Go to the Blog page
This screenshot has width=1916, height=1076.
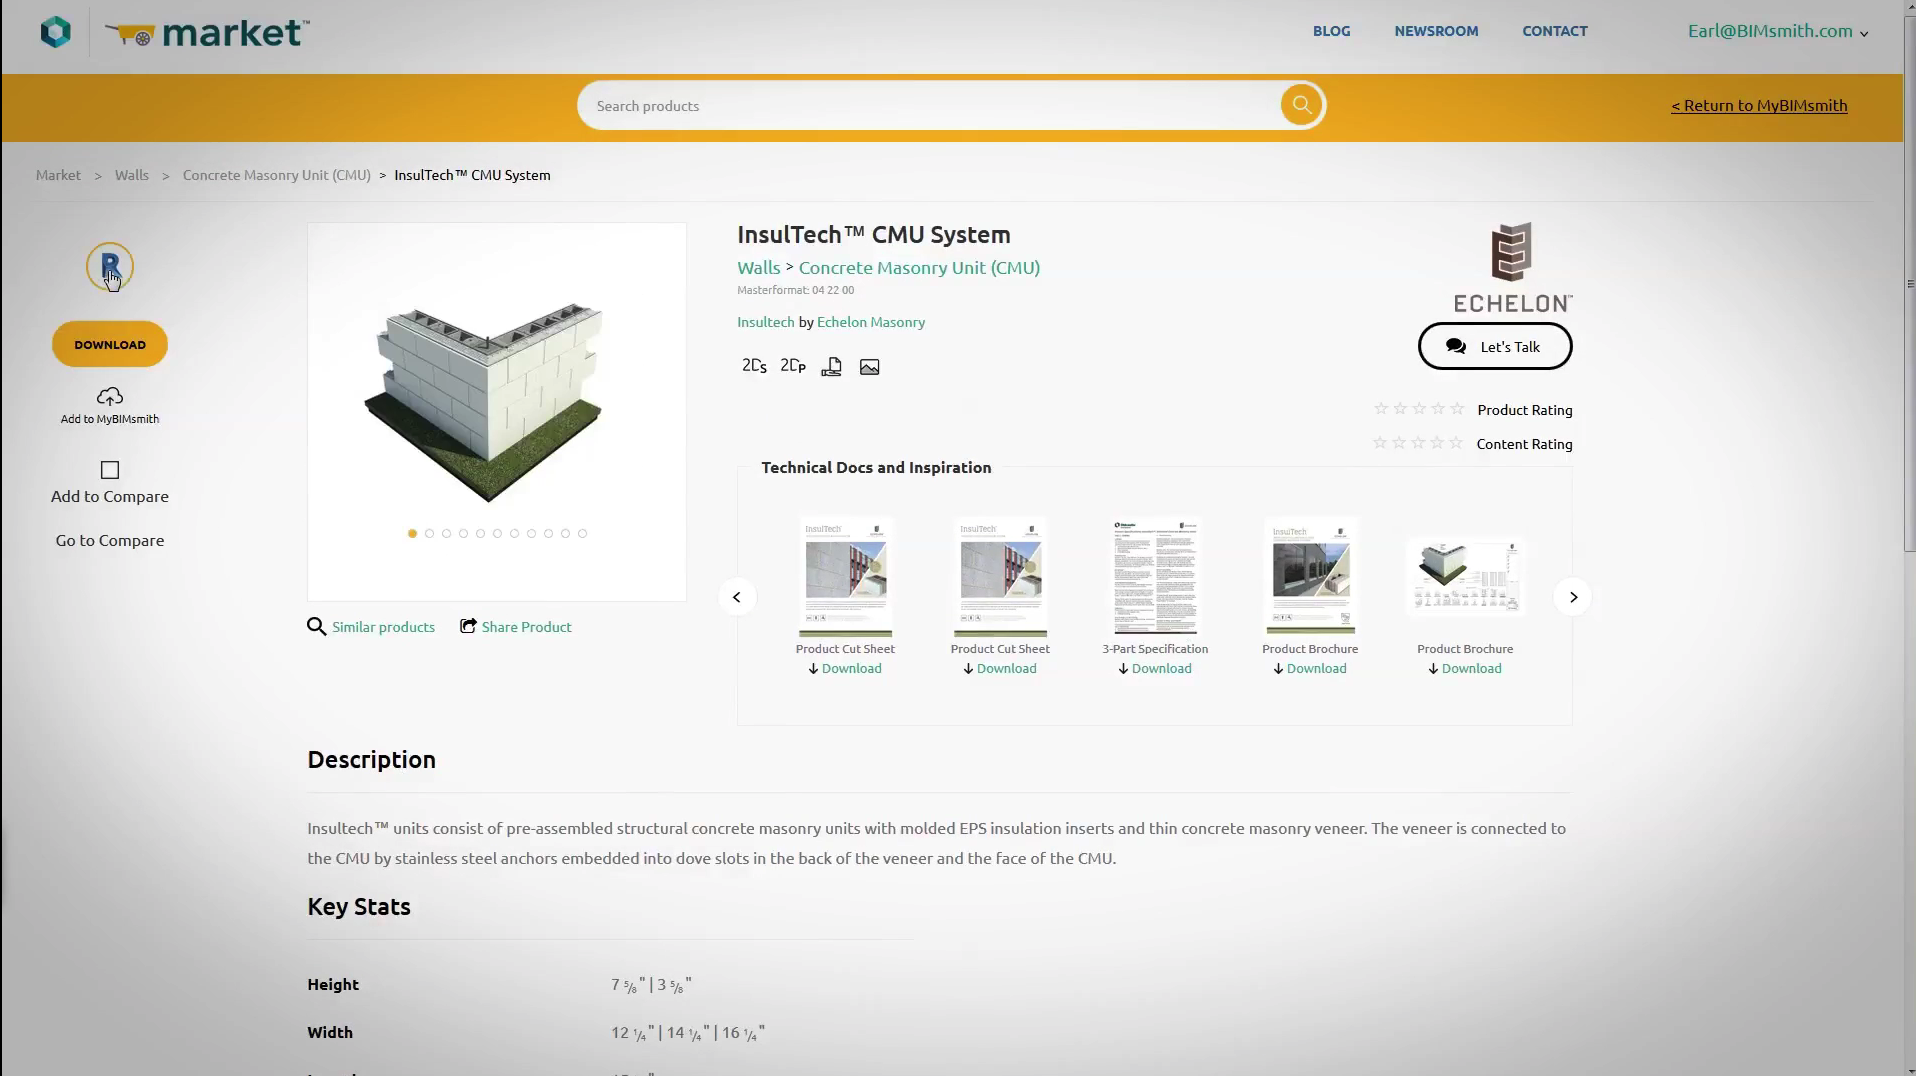tap(1331, 31)
